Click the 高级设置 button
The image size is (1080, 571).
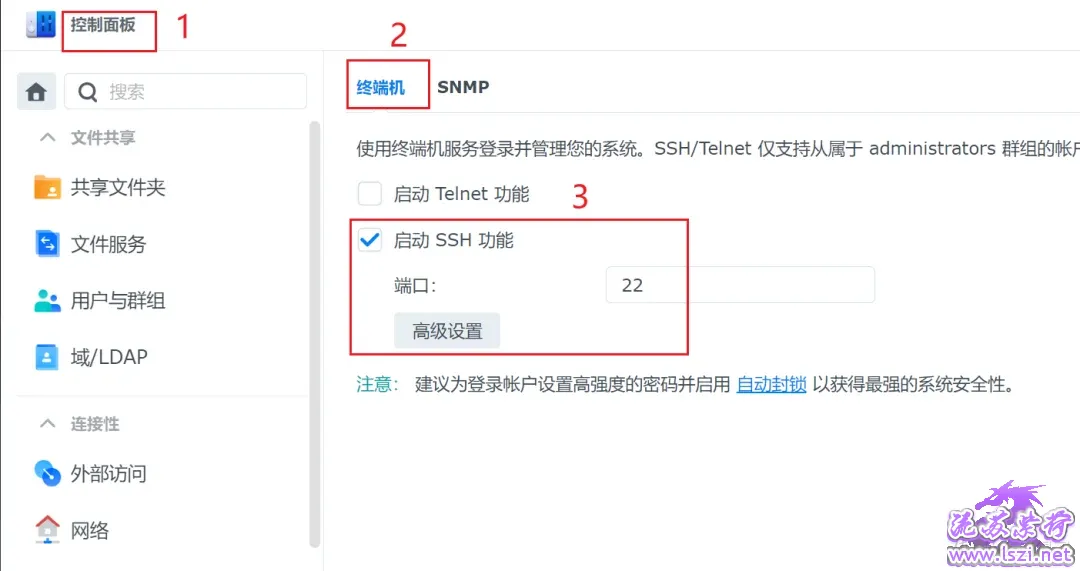pyautogui.click(x=447, y=331)
